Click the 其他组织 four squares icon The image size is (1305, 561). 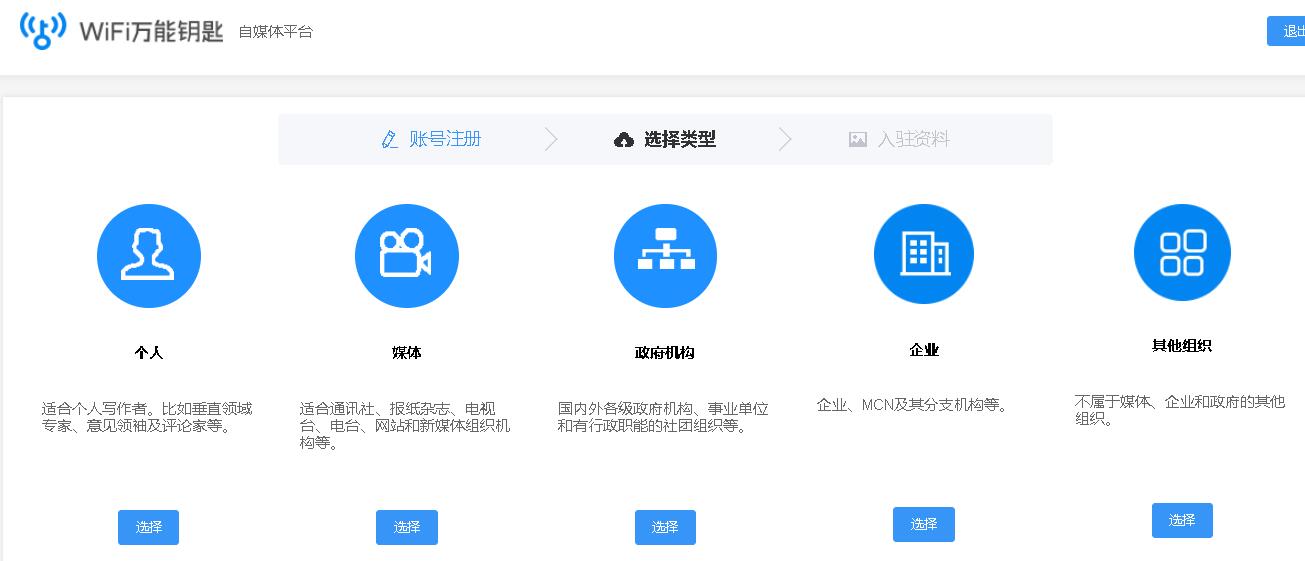click(1181, 252)
